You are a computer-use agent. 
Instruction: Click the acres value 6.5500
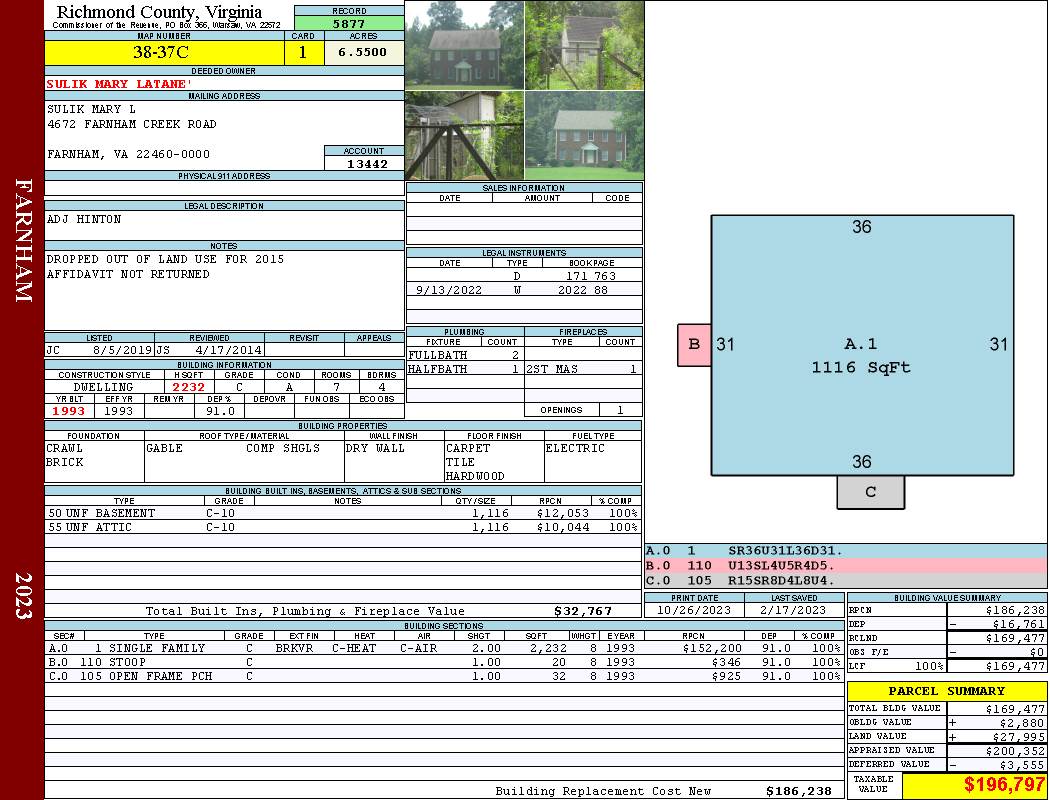[363, 53]
